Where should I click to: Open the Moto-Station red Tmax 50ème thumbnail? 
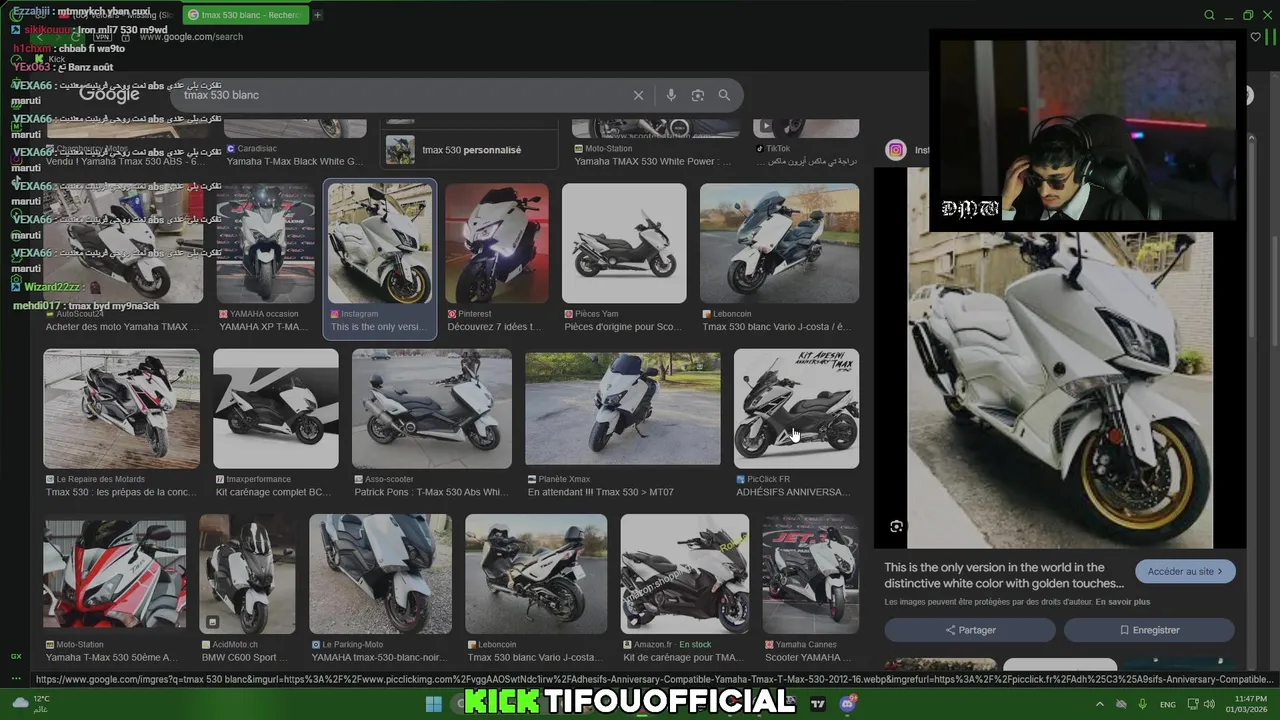[114, 574]
